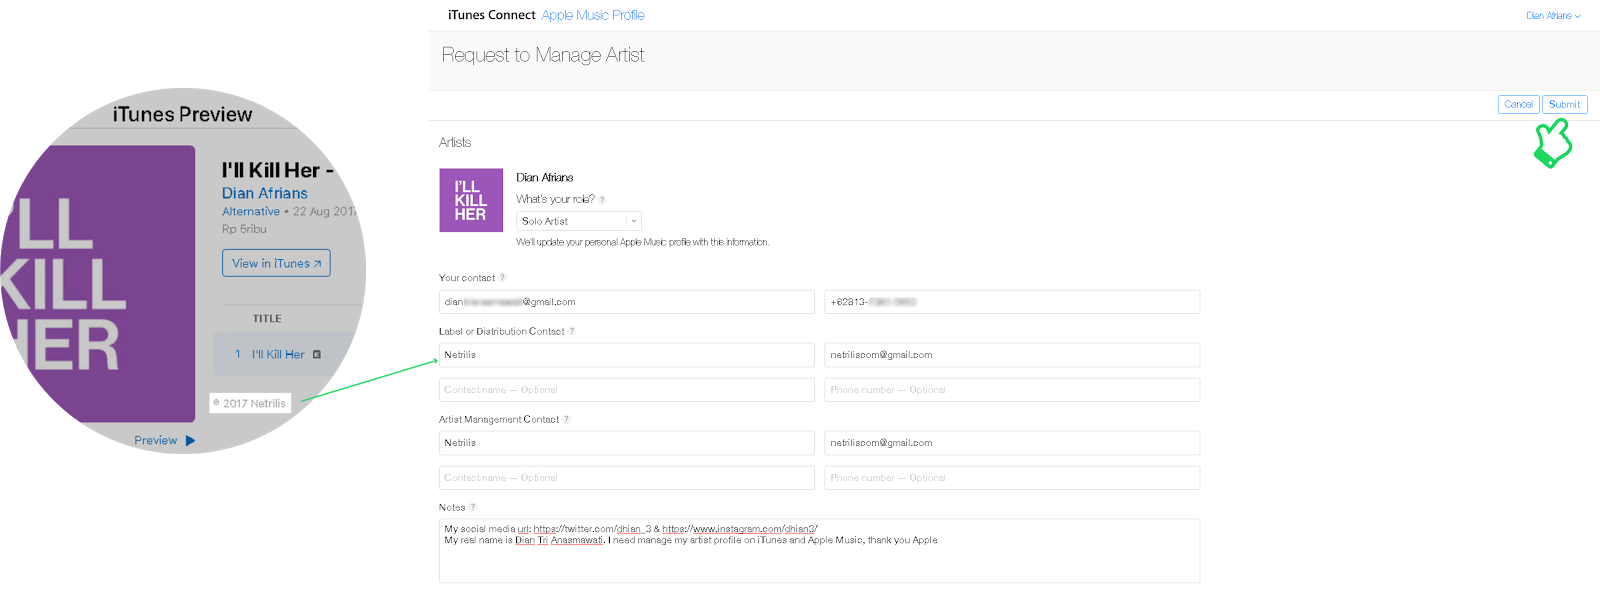Image resolution: width=1600 pixels, height=590 pixels.
Task: Click the 22 Aug release date text
Action: [324, 211]
